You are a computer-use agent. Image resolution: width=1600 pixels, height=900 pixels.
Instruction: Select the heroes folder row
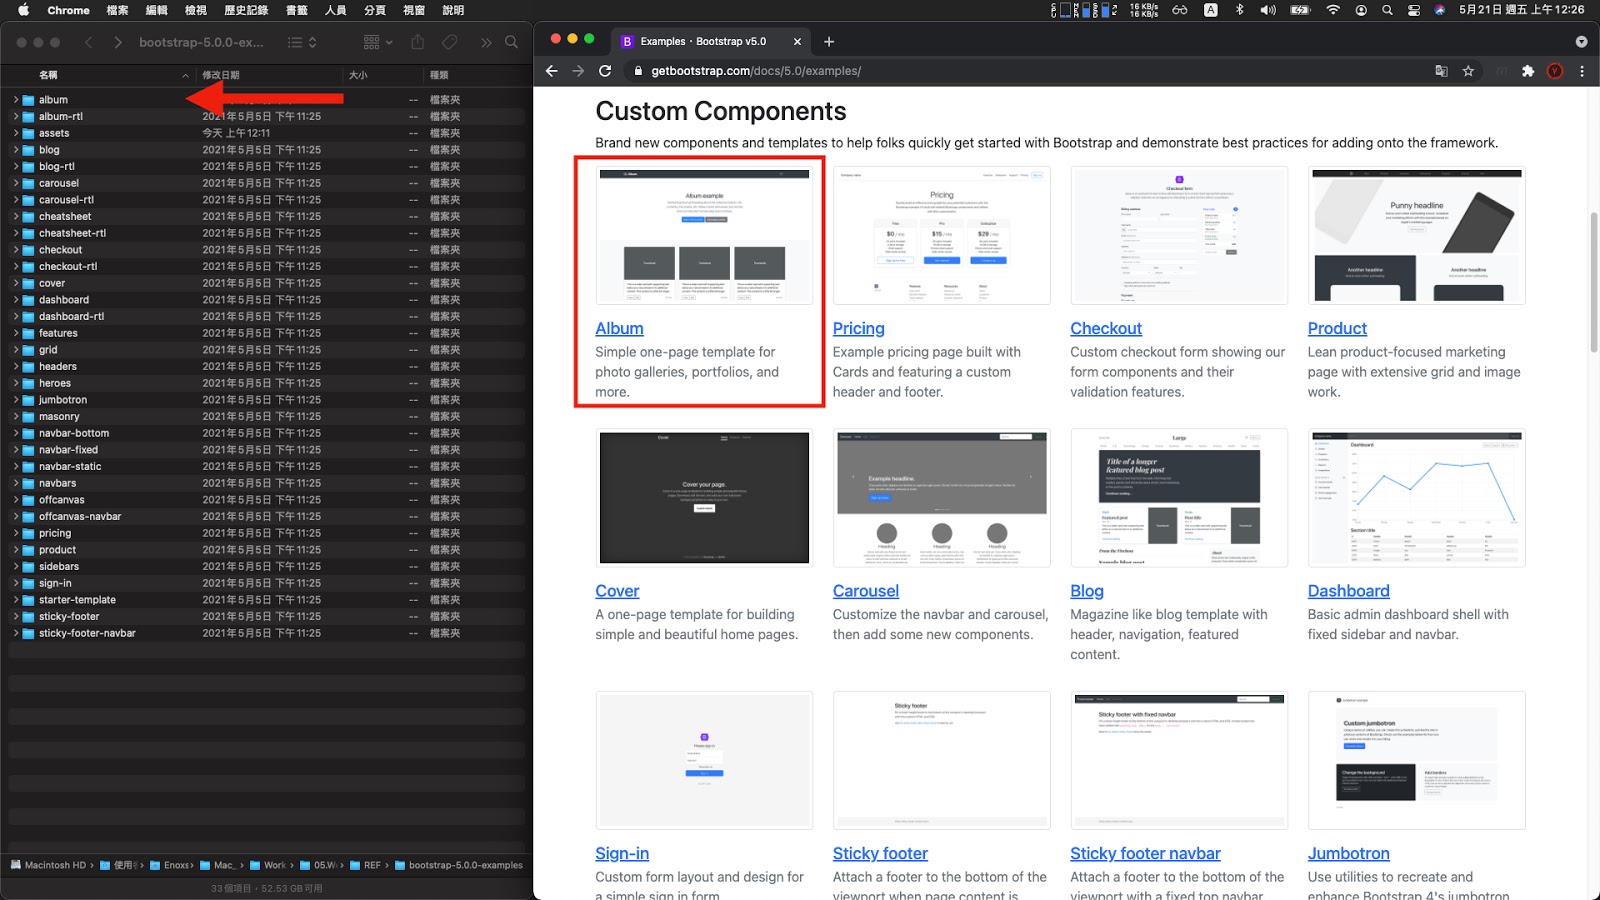(x=265, y=383)
